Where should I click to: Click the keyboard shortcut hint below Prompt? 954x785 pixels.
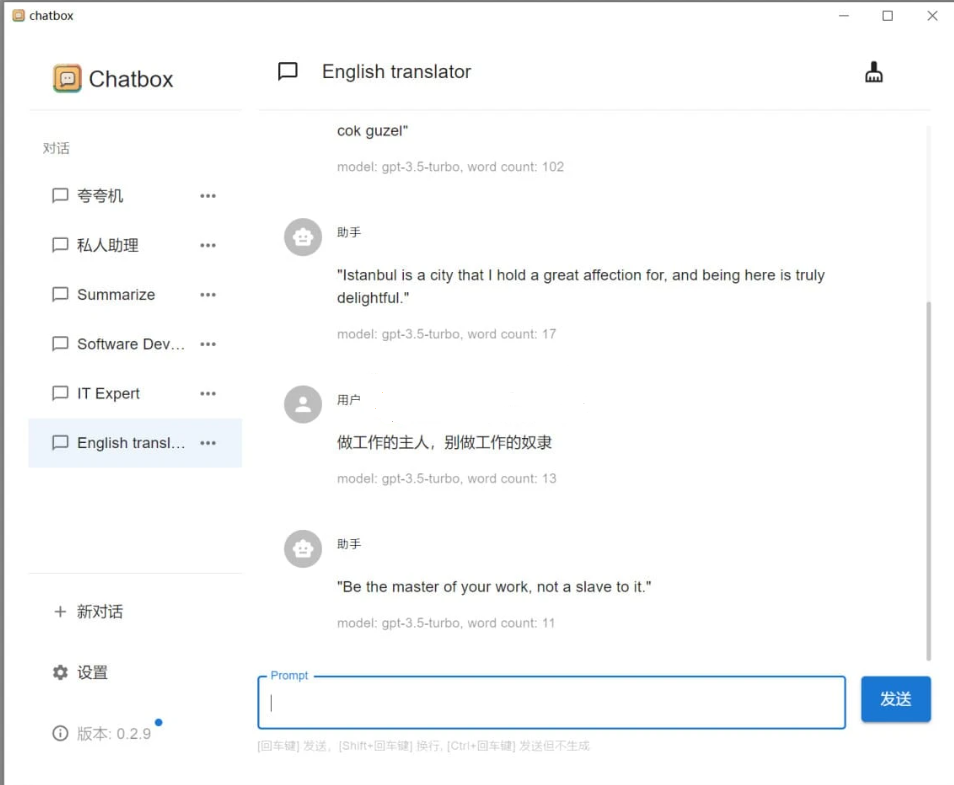tap(423, 746)
